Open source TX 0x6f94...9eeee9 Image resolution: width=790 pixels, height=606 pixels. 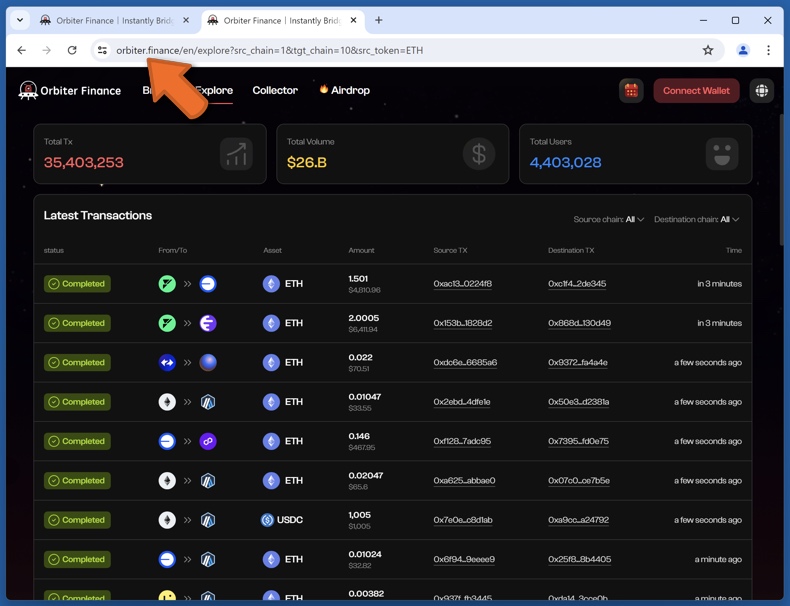click(x=464, y=559)
